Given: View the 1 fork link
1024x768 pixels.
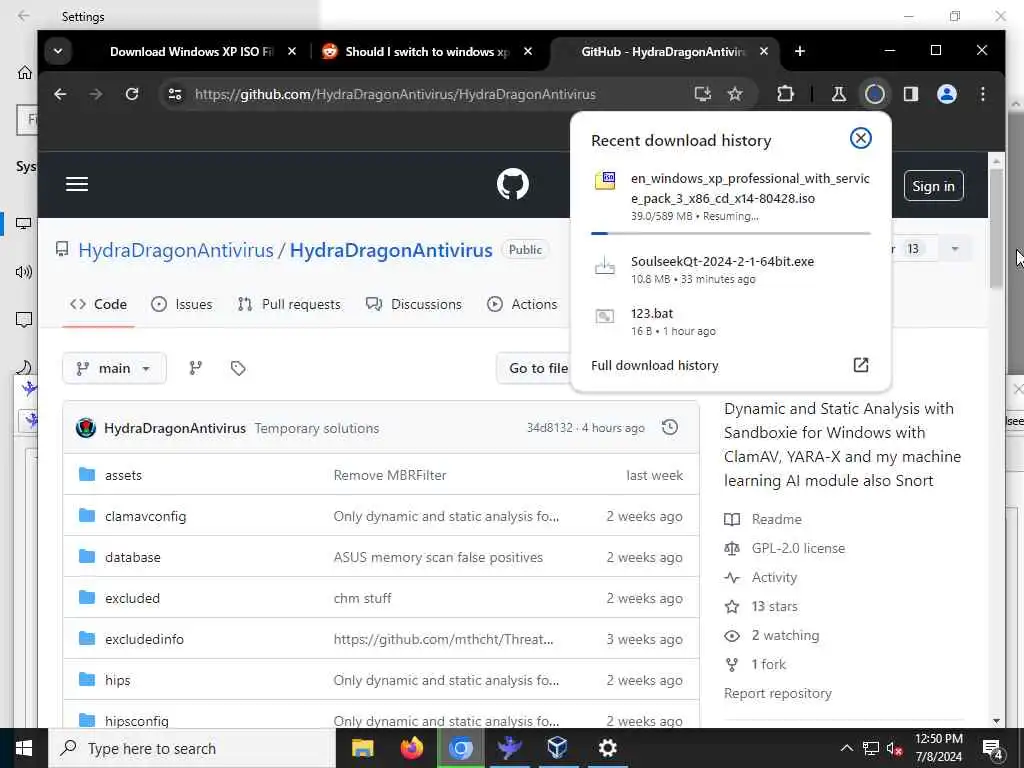Looking at the screenshot, I should (x=768, y=665).
